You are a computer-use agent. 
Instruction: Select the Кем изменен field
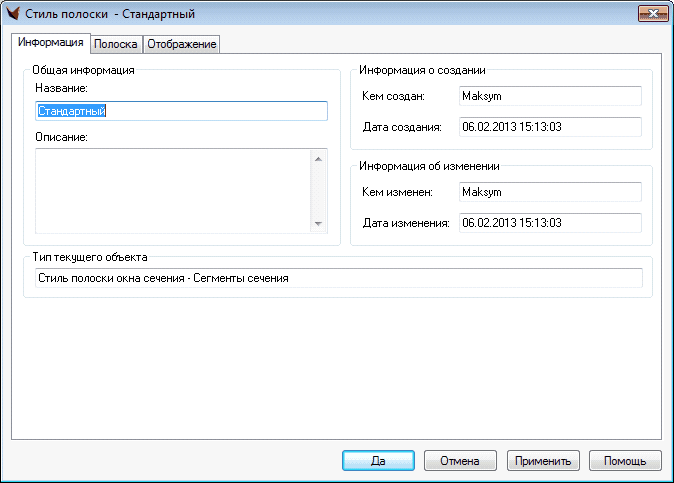548,192
